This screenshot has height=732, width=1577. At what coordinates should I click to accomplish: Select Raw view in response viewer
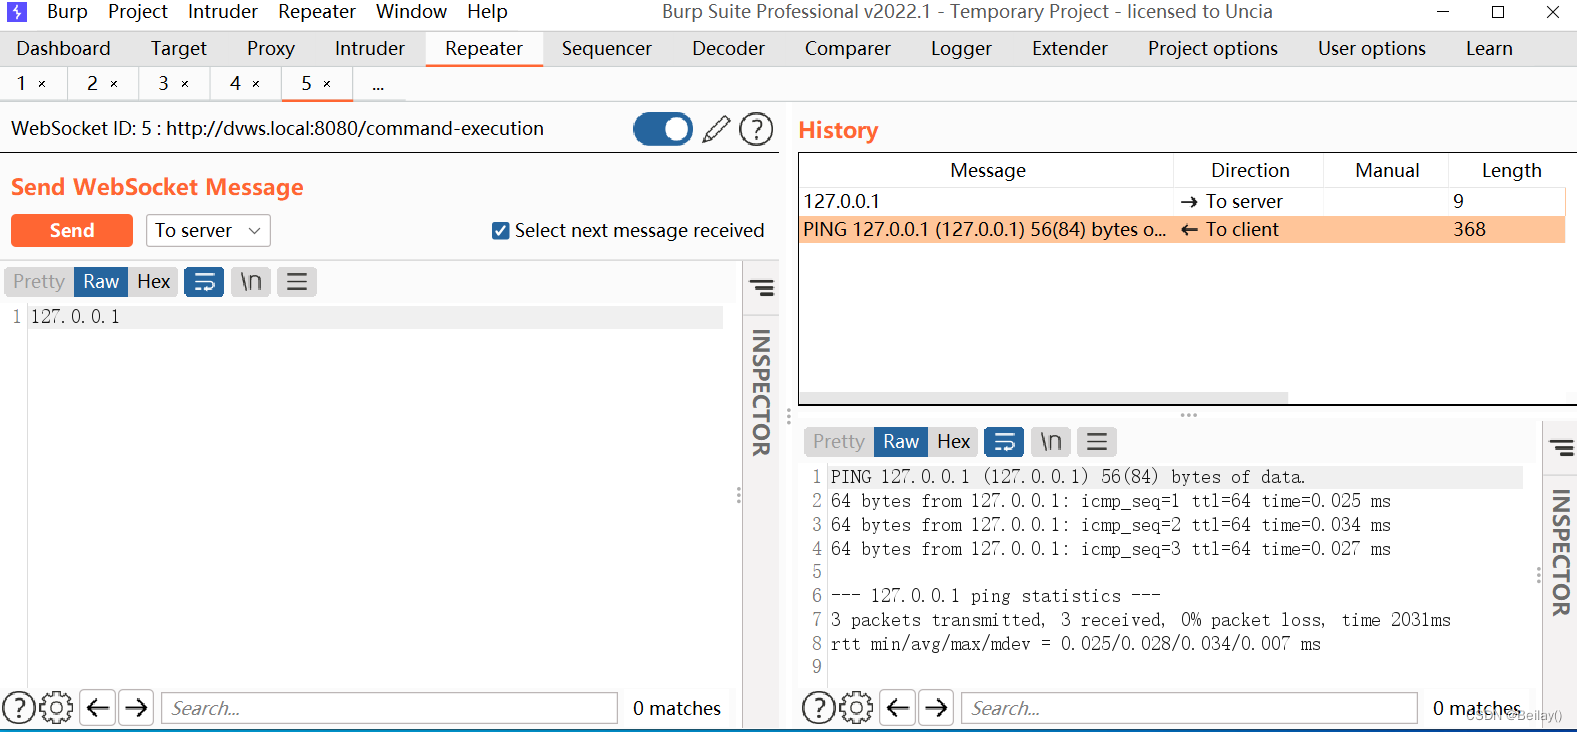[901, 442]
